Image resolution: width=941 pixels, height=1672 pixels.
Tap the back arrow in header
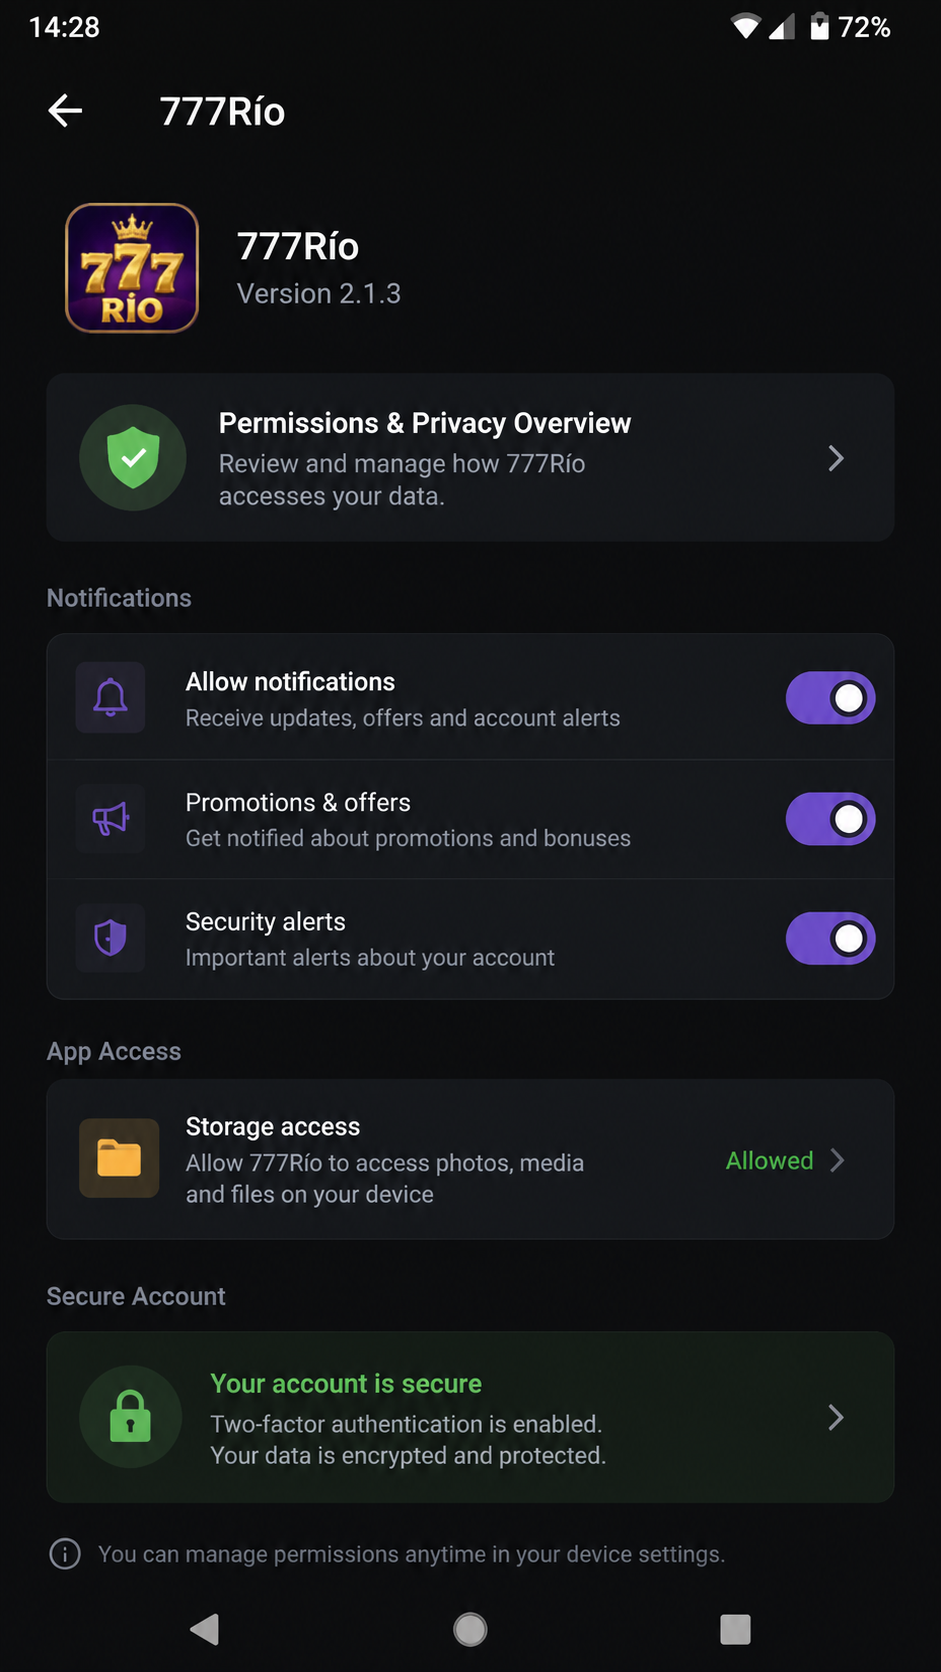pos(65,110)
